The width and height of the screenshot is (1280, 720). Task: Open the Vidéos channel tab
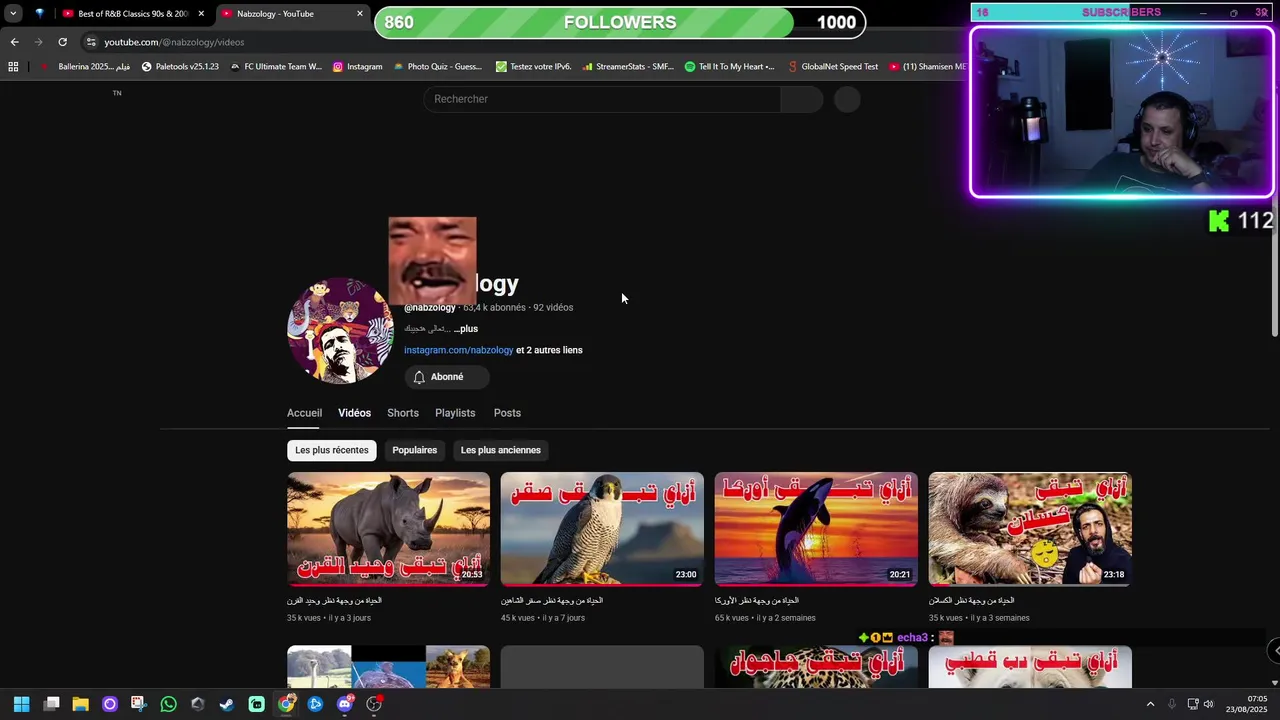click(354, 413)
